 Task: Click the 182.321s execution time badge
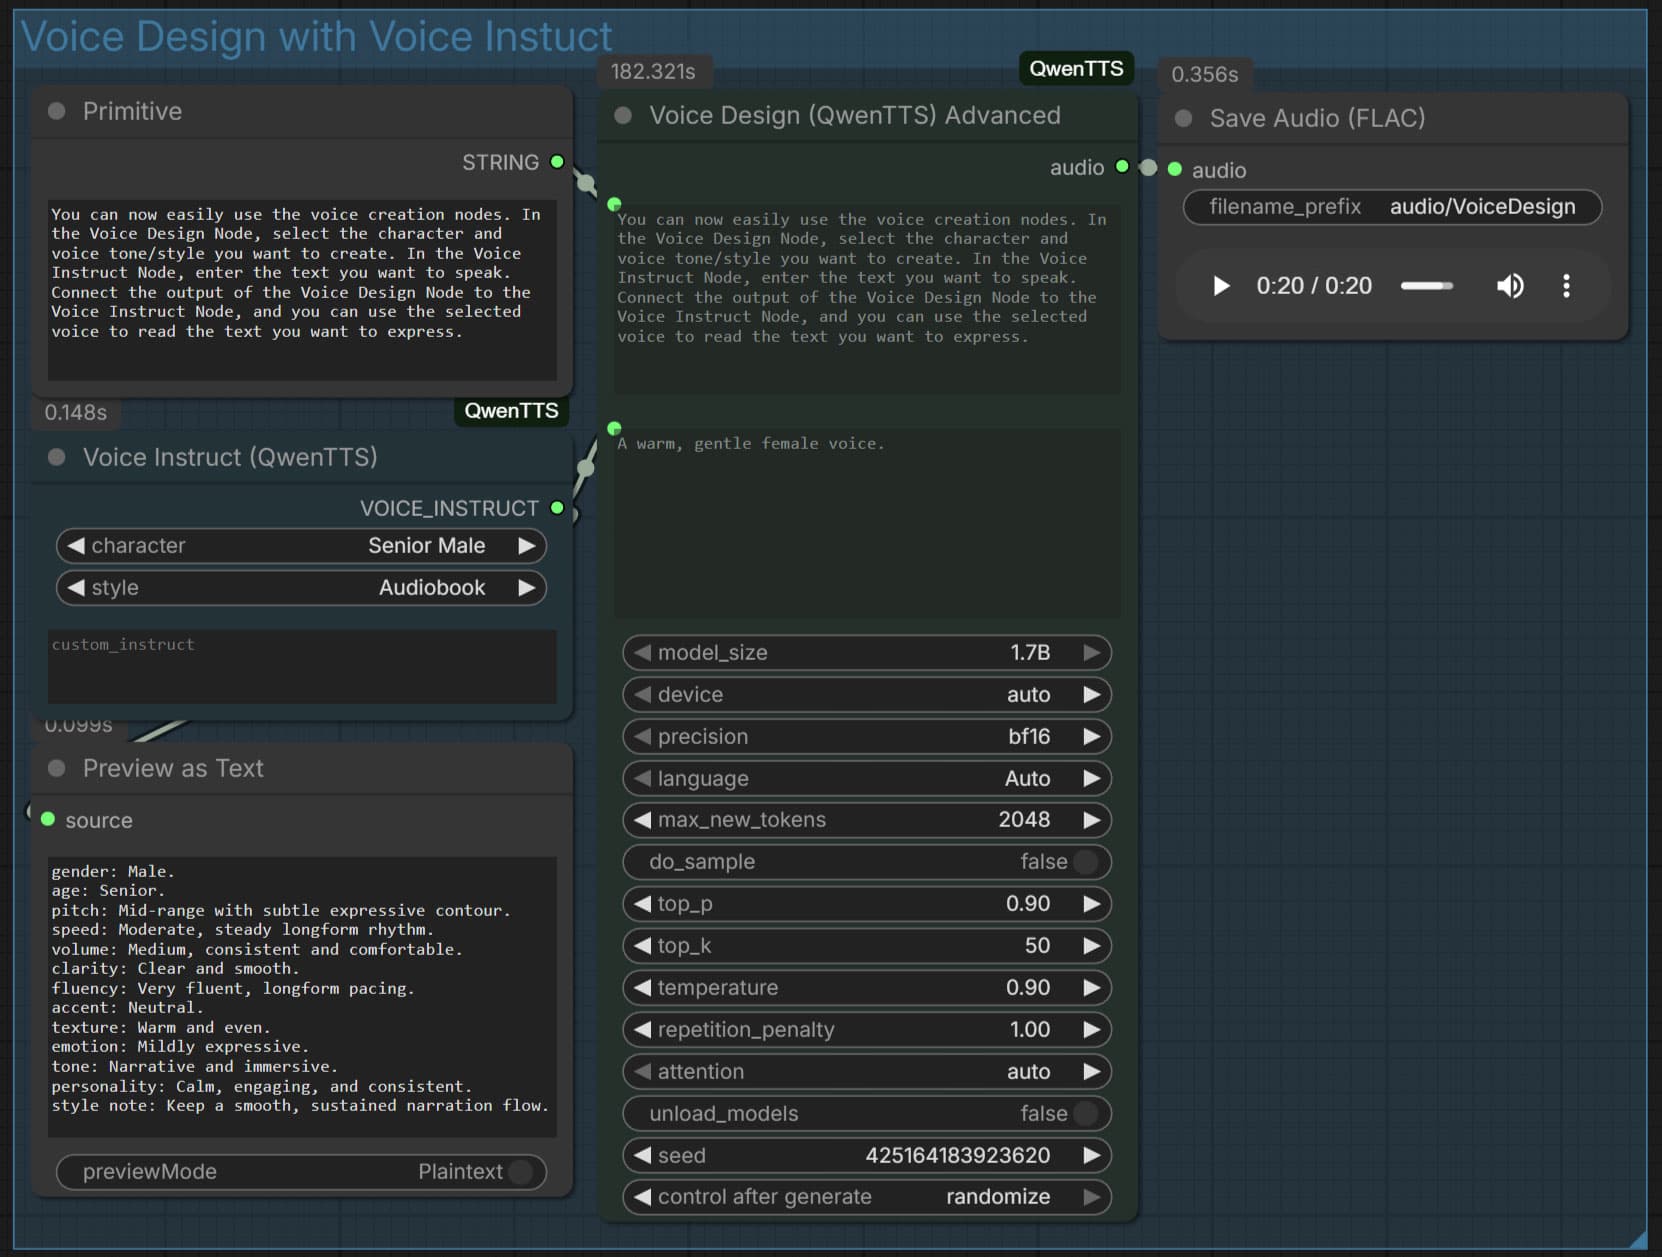(x=653, y=71)
